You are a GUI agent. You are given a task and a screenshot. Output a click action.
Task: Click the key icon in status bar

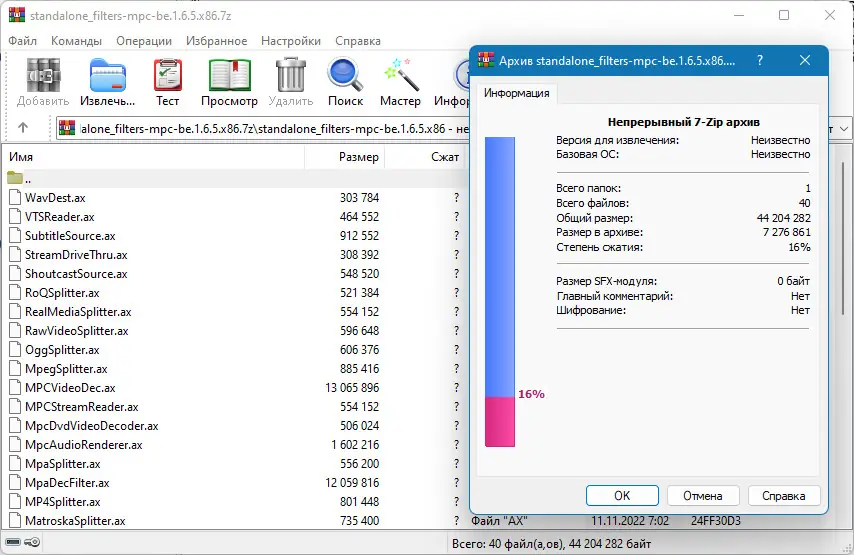32,542
